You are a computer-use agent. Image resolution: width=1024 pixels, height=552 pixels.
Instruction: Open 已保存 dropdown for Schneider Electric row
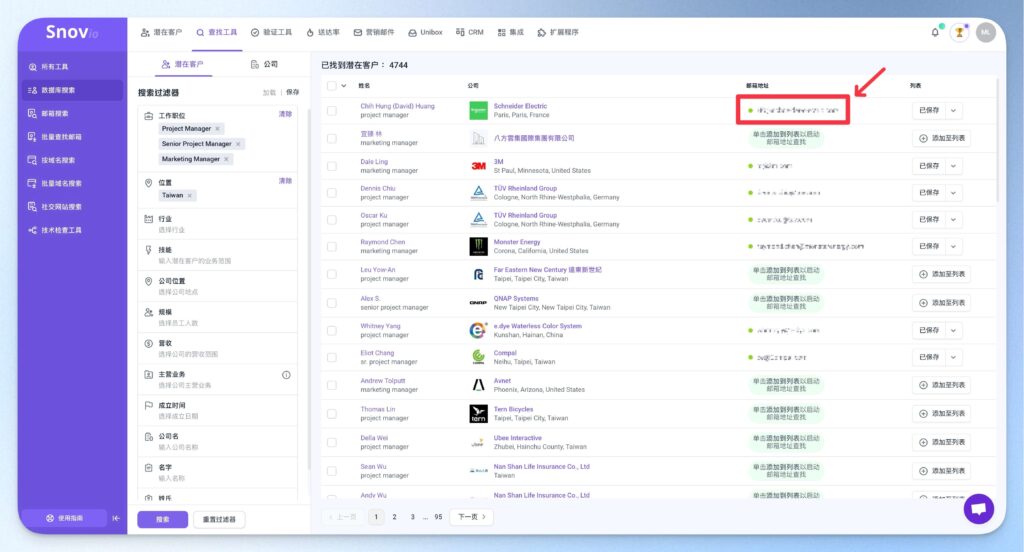coord(953,110)
